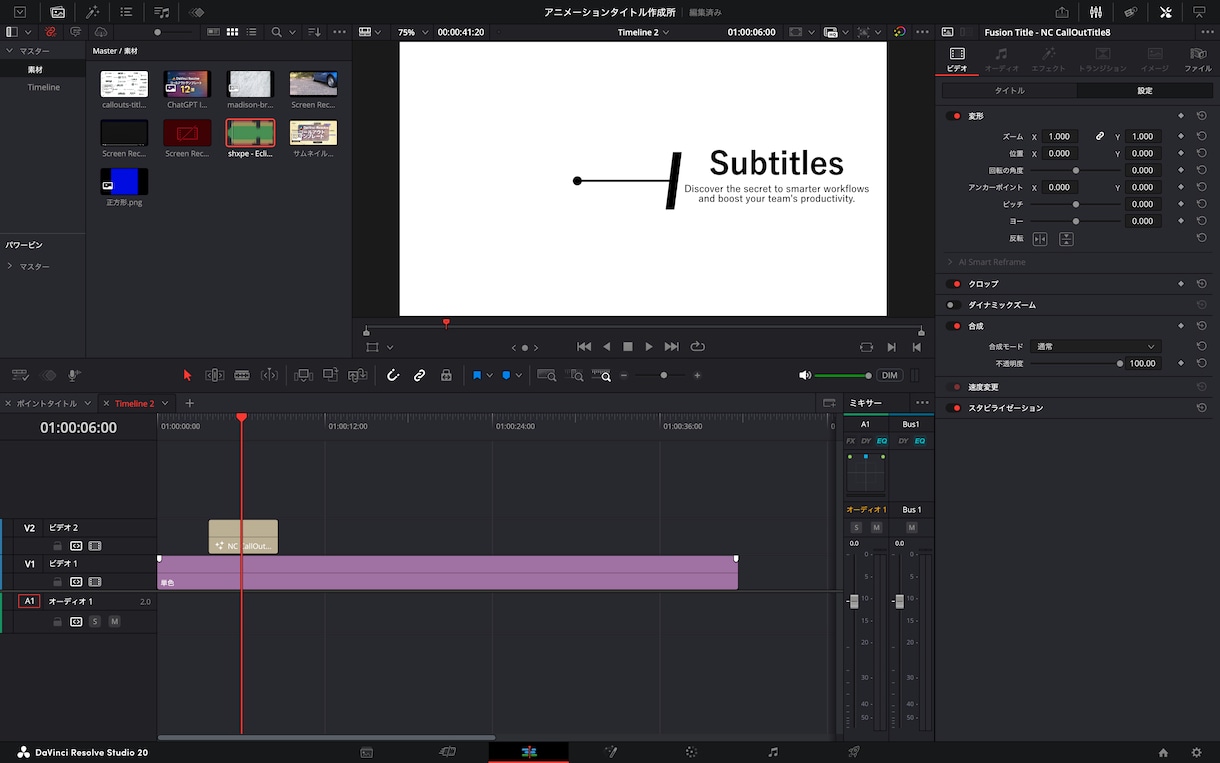Screen dimensions: 1220x763
Task: Click the Home project manager icon
Action: [1163, 752]
